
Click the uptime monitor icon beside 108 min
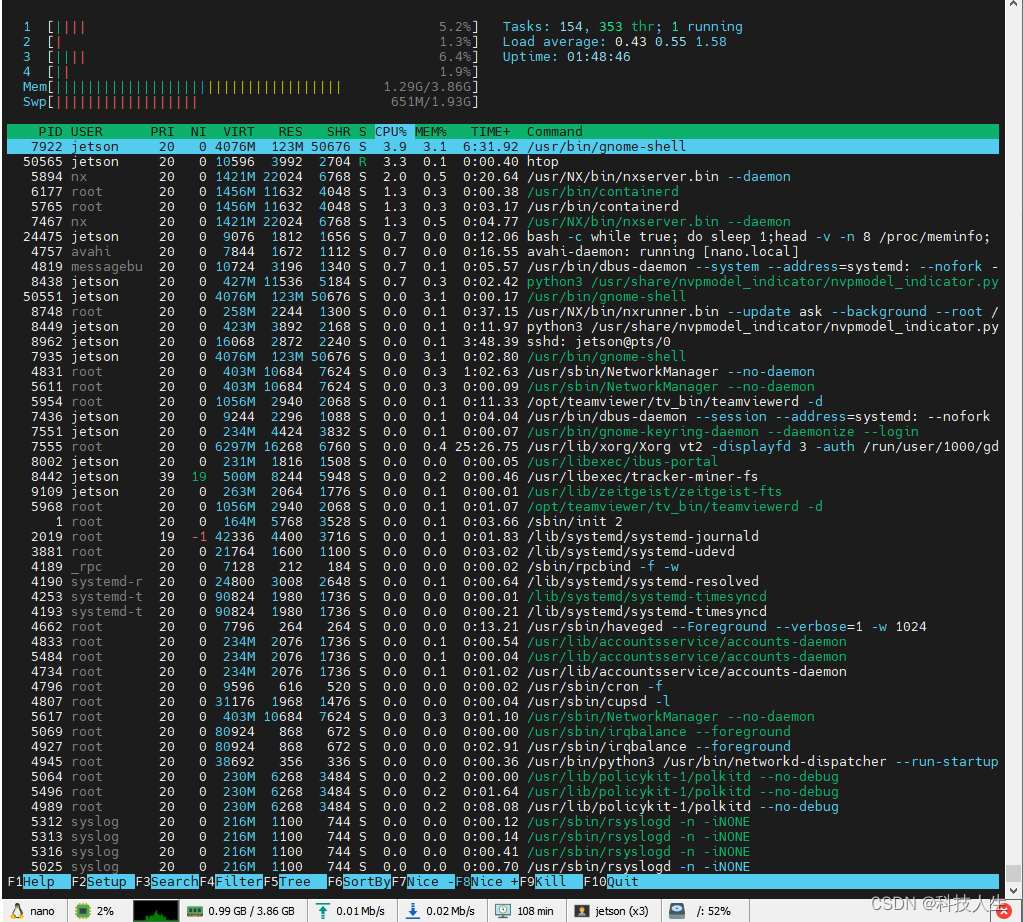pyautogui.click(x=502, y=911)
